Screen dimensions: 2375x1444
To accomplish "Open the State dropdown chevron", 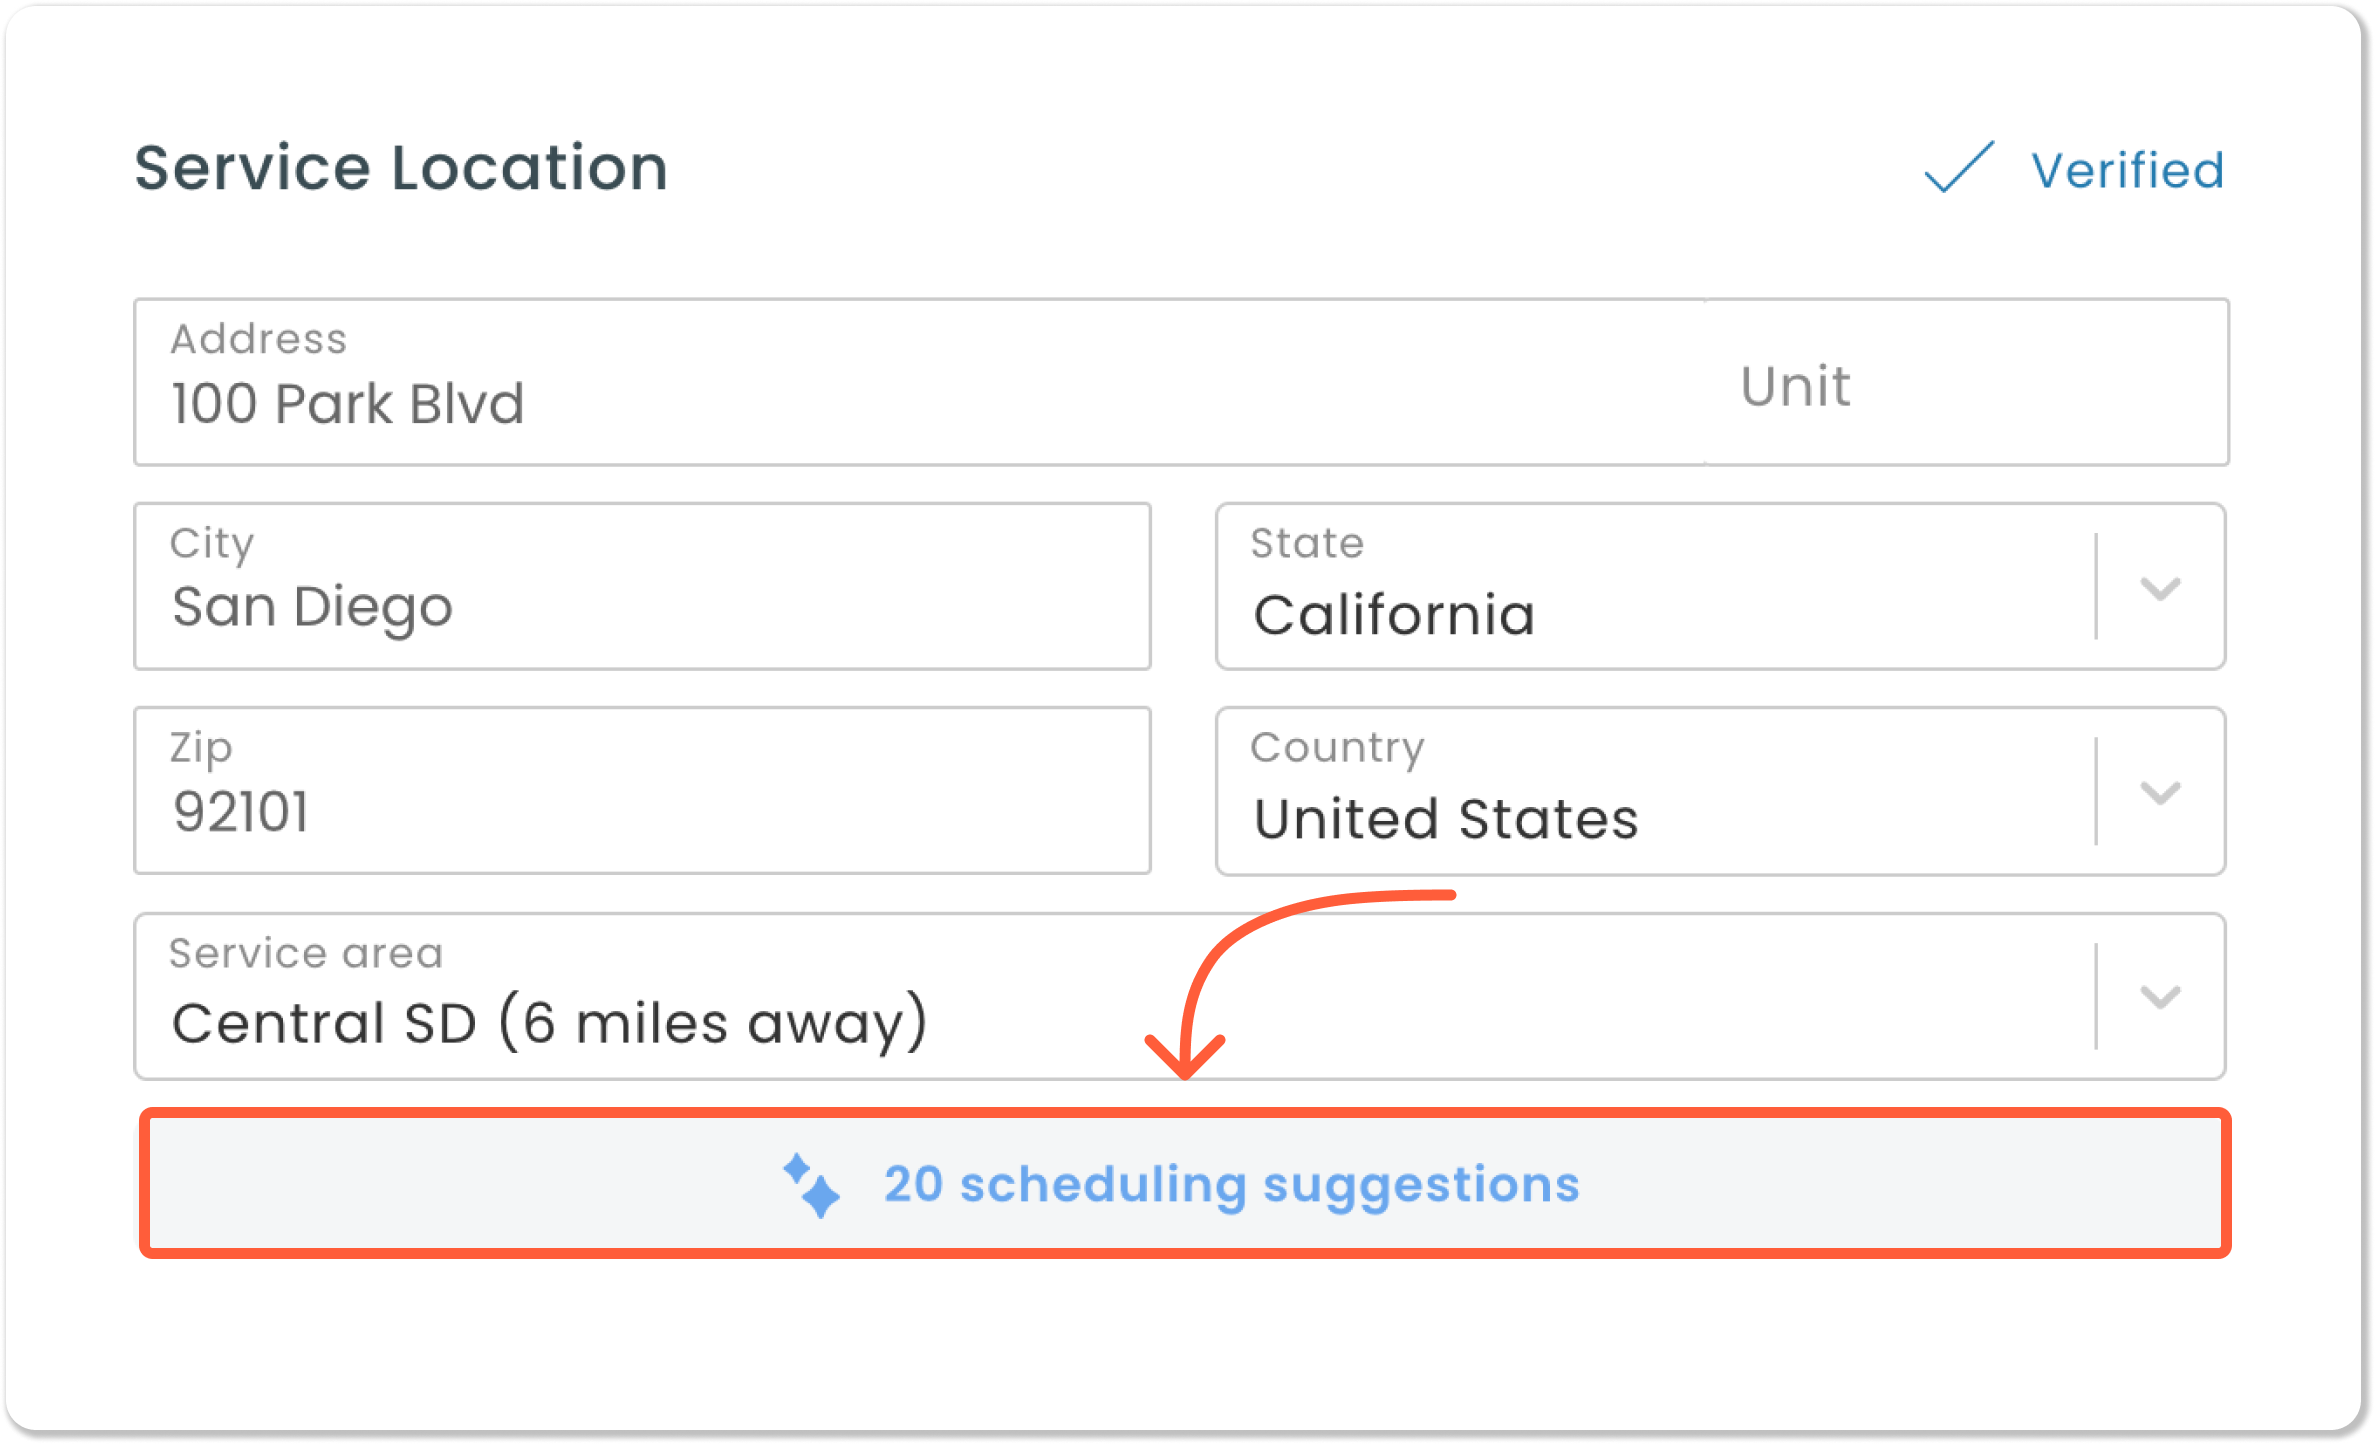I will pos(2160,588).
